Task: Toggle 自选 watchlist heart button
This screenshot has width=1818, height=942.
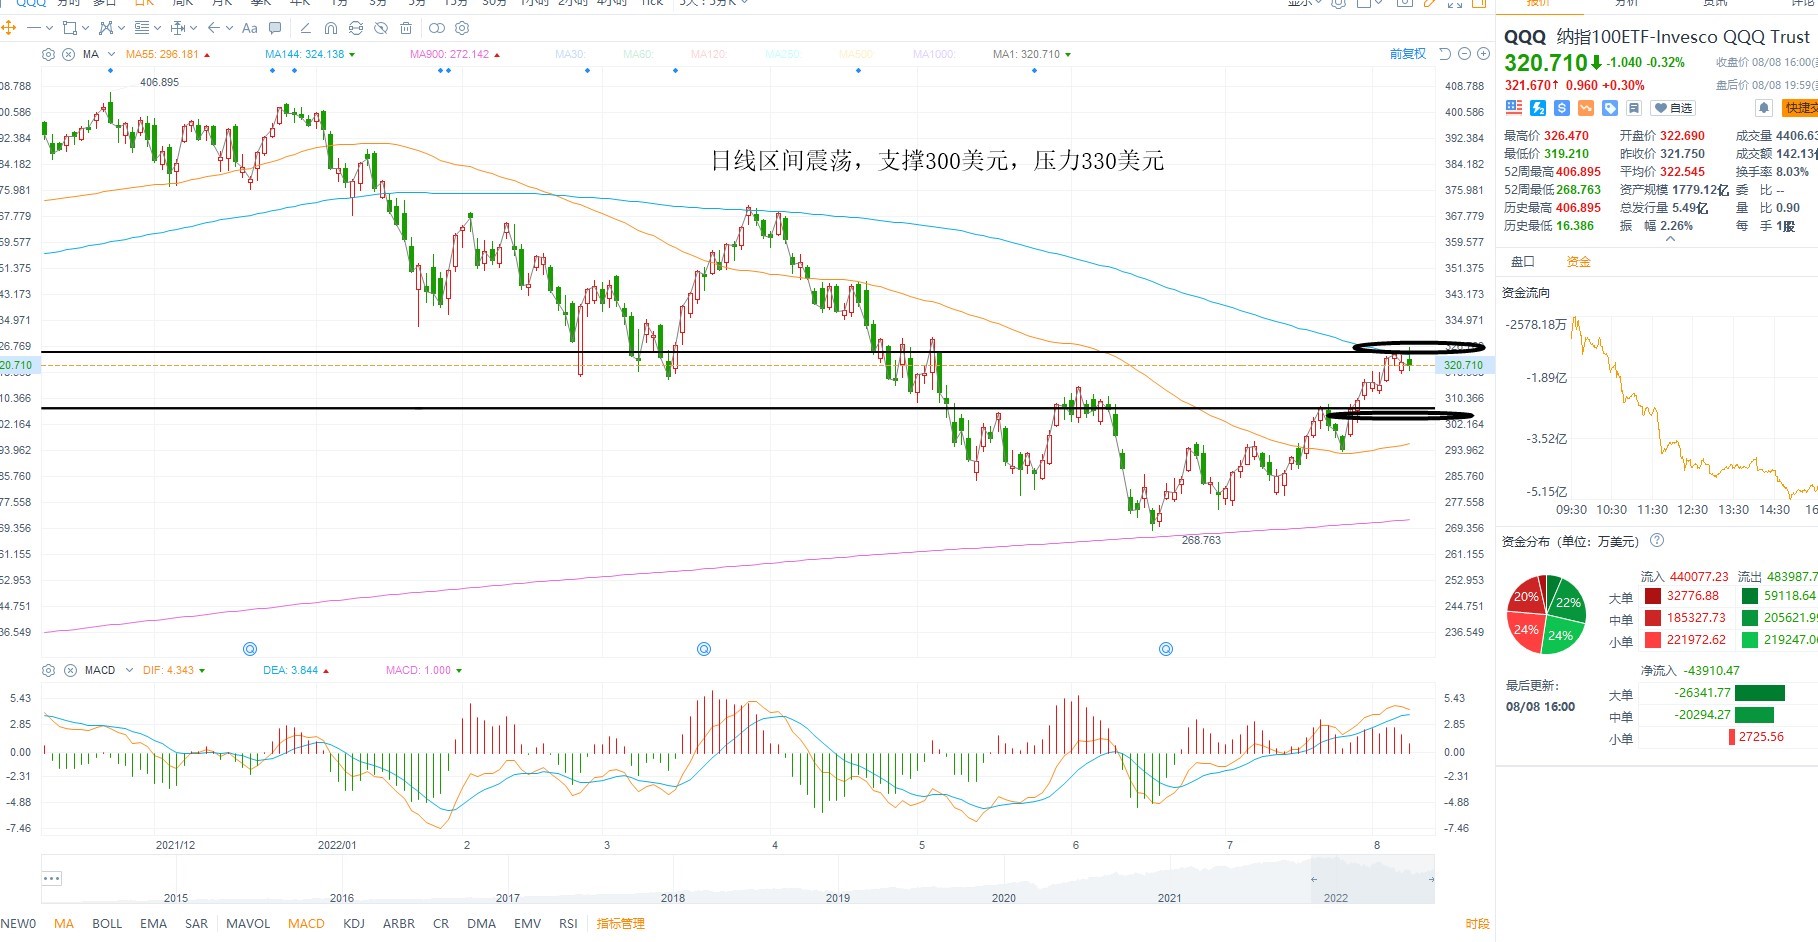Action: 1673,108
